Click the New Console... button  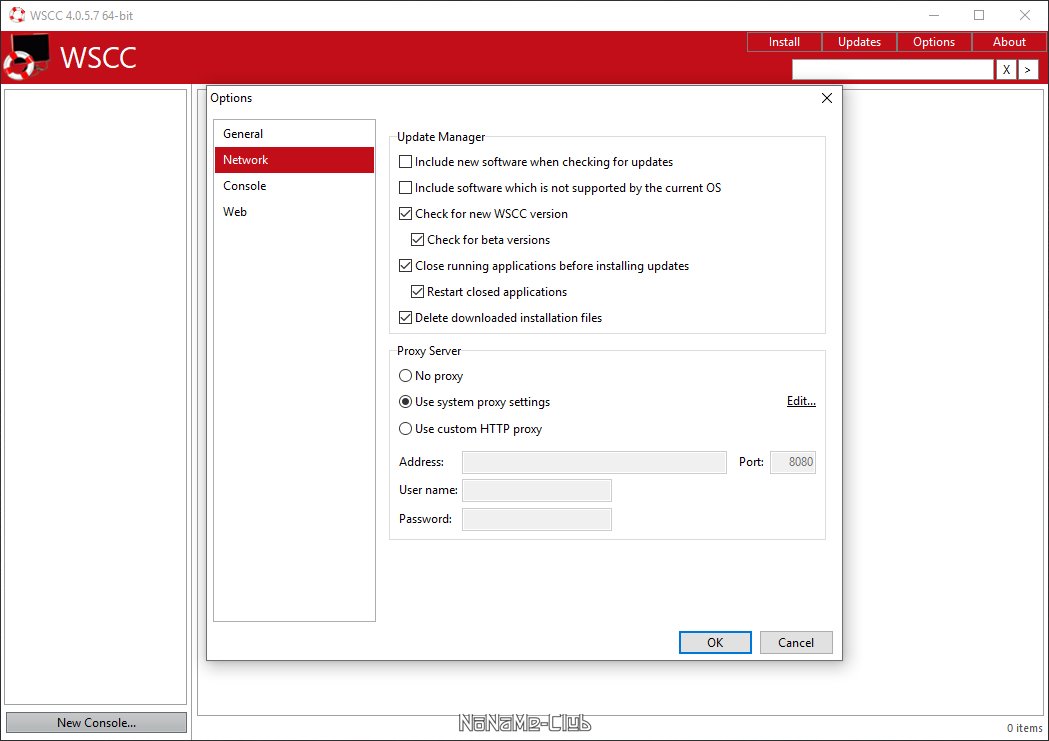pos(96,723)
